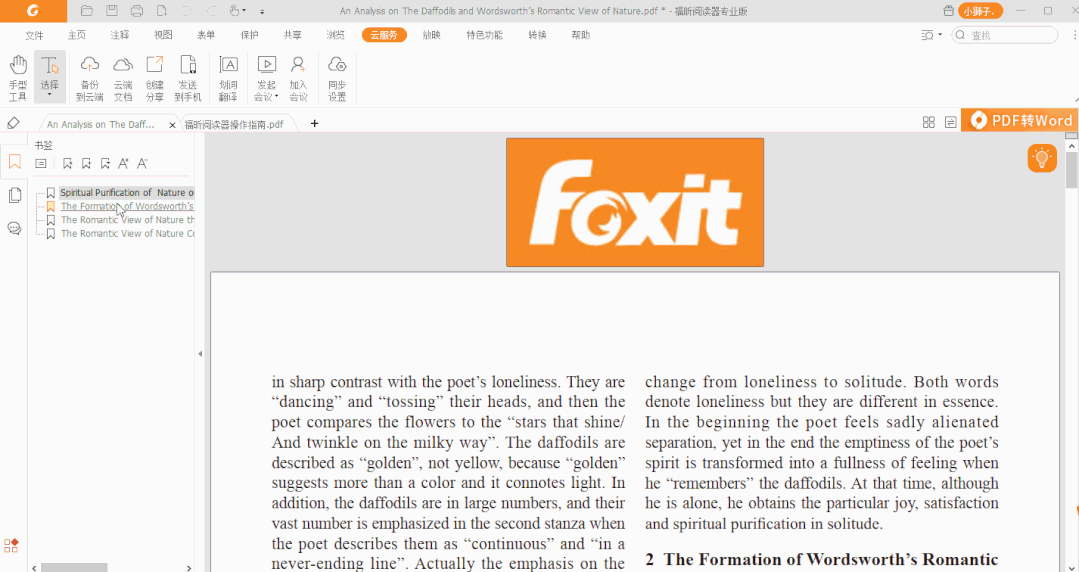Open the quick access toolbar customize dropdown
Screen dimensions: 1079x572
(x=262, y=11)
